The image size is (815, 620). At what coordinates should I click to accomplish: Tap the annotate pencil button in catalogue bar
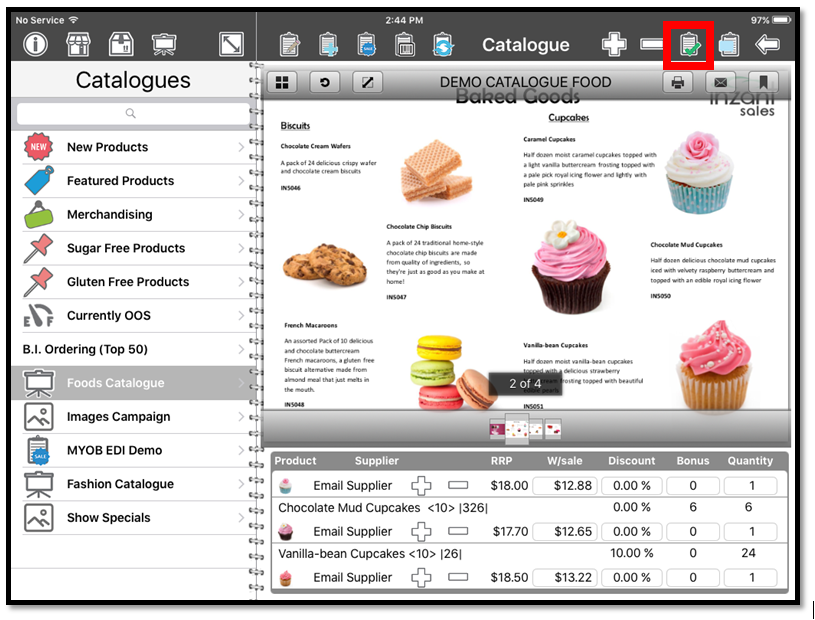pyautogui.click(x=367, y=82)
